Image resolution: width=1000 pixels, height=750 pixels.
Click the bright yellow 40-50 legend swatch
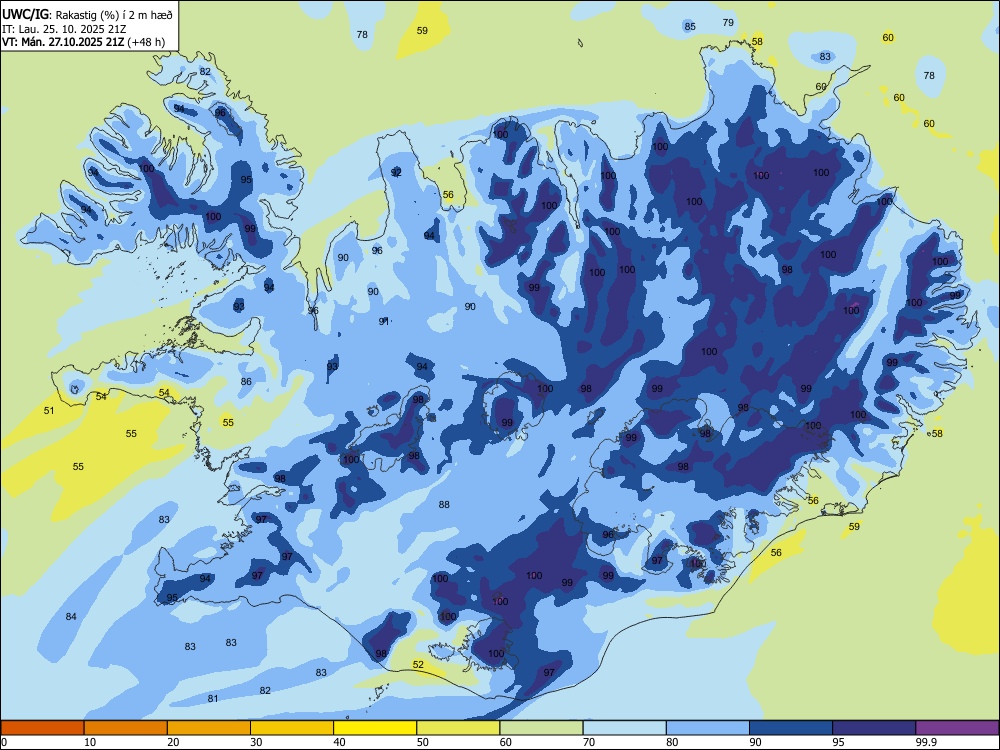375,728
